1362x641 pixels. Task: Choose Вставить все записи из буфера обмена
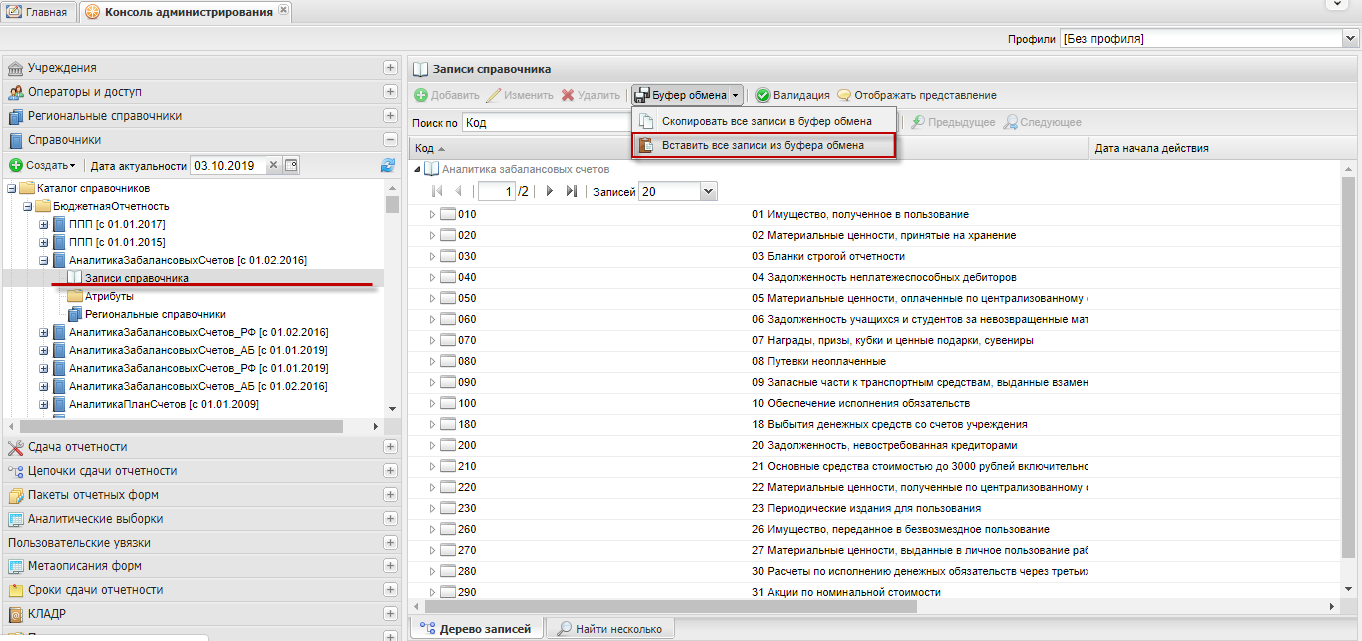pyautogui.click(x=762, y=145)
